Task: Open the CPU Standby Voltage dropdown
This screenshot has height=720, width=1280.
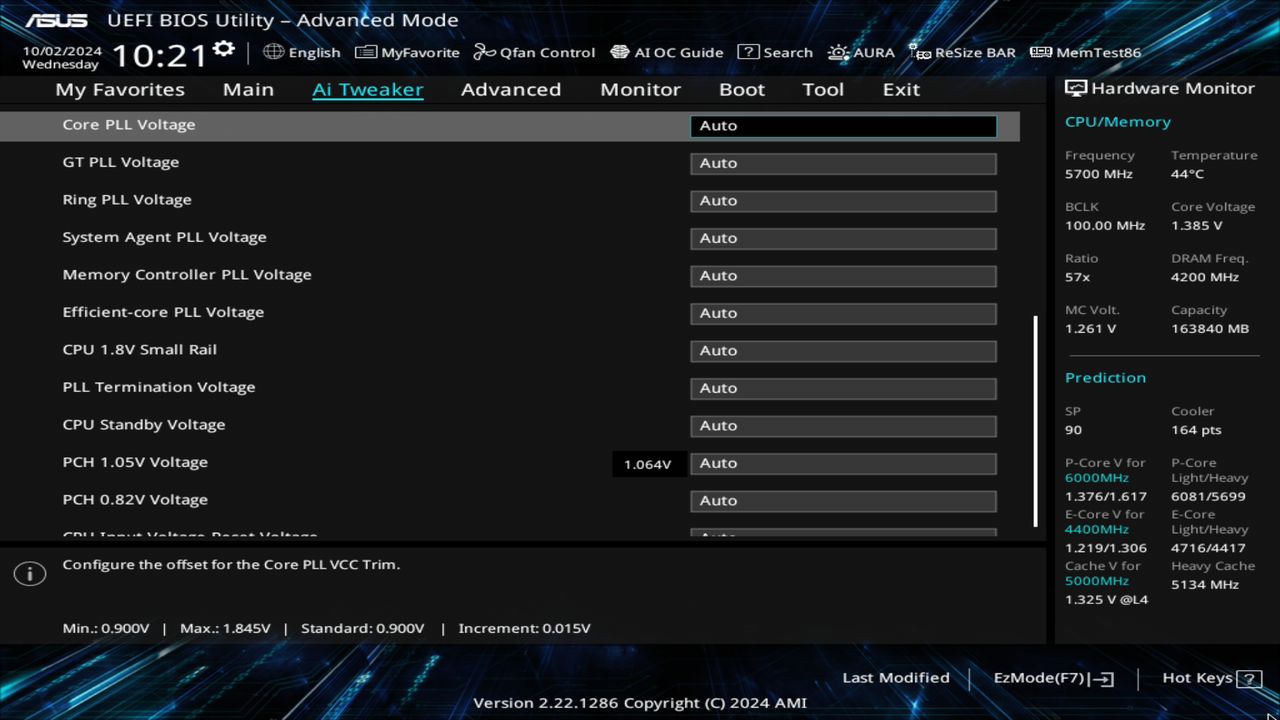Action: [x=842, y=425]
